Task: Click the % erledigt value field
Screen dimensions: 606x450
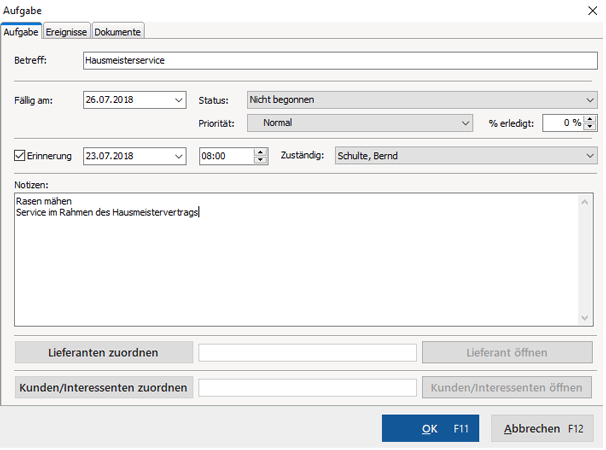Action: (563, 123)
